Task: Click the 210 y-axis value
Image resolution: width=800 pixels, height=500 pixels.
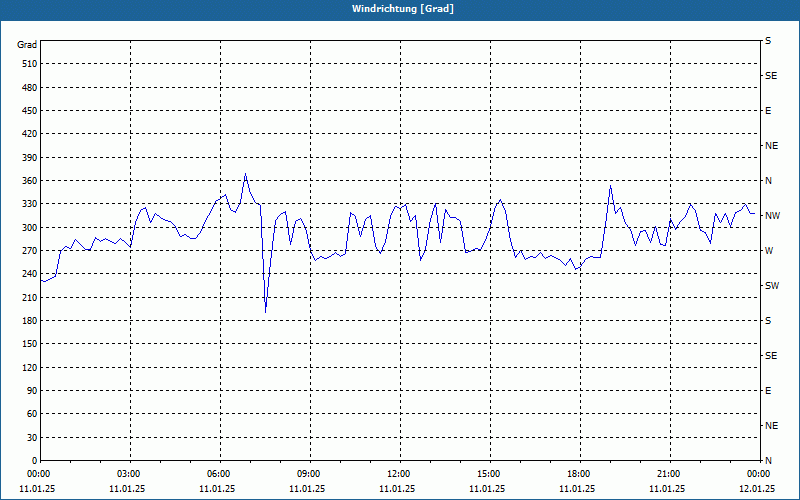Action: coord(30,297)
